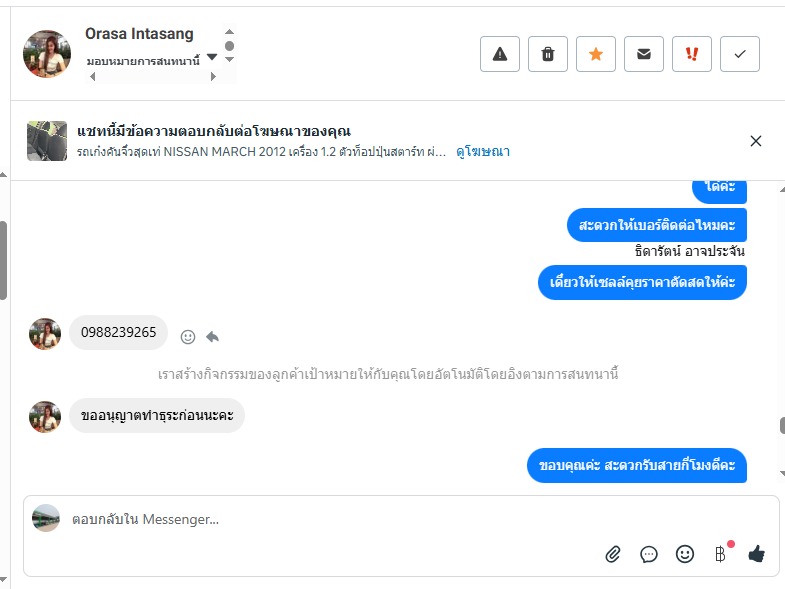Move conversation to trash with bin icon
This screenshot has height=589, width=785.
pos(548,54)
